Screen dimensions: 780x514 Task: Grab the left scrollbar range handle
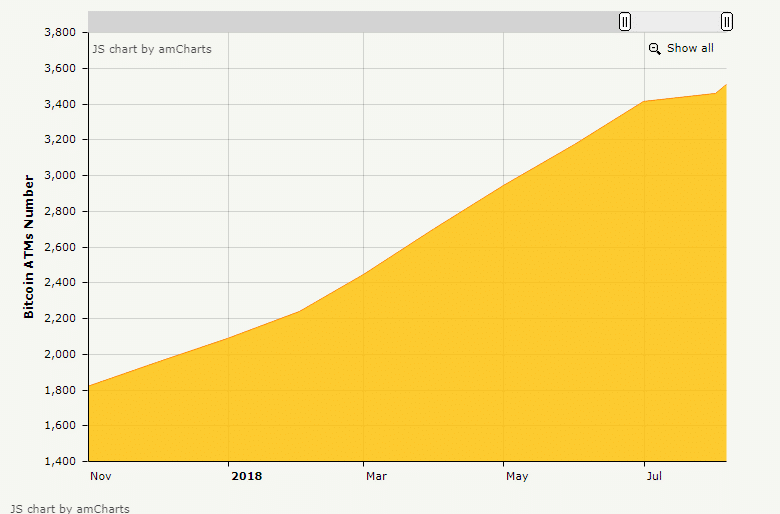pyautogui.click(x=625, y=22)
